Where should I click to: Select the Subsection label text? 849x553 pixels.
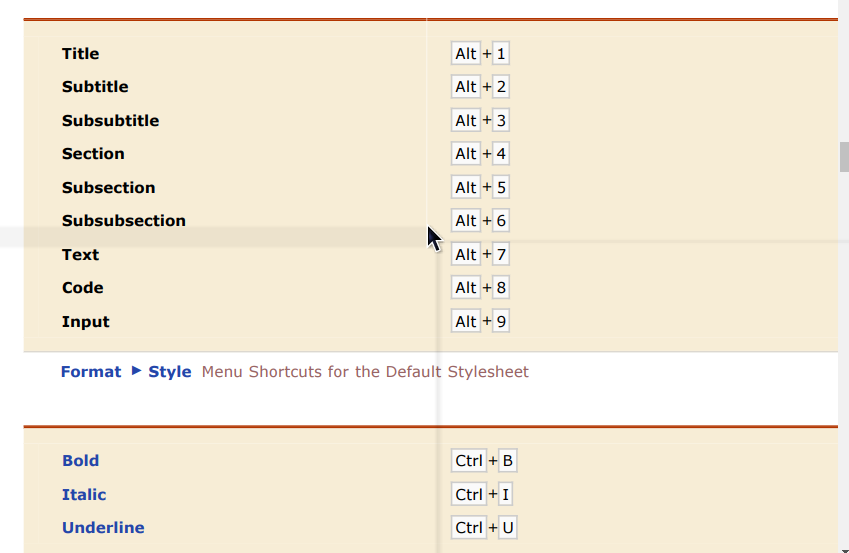pos(108,188)
